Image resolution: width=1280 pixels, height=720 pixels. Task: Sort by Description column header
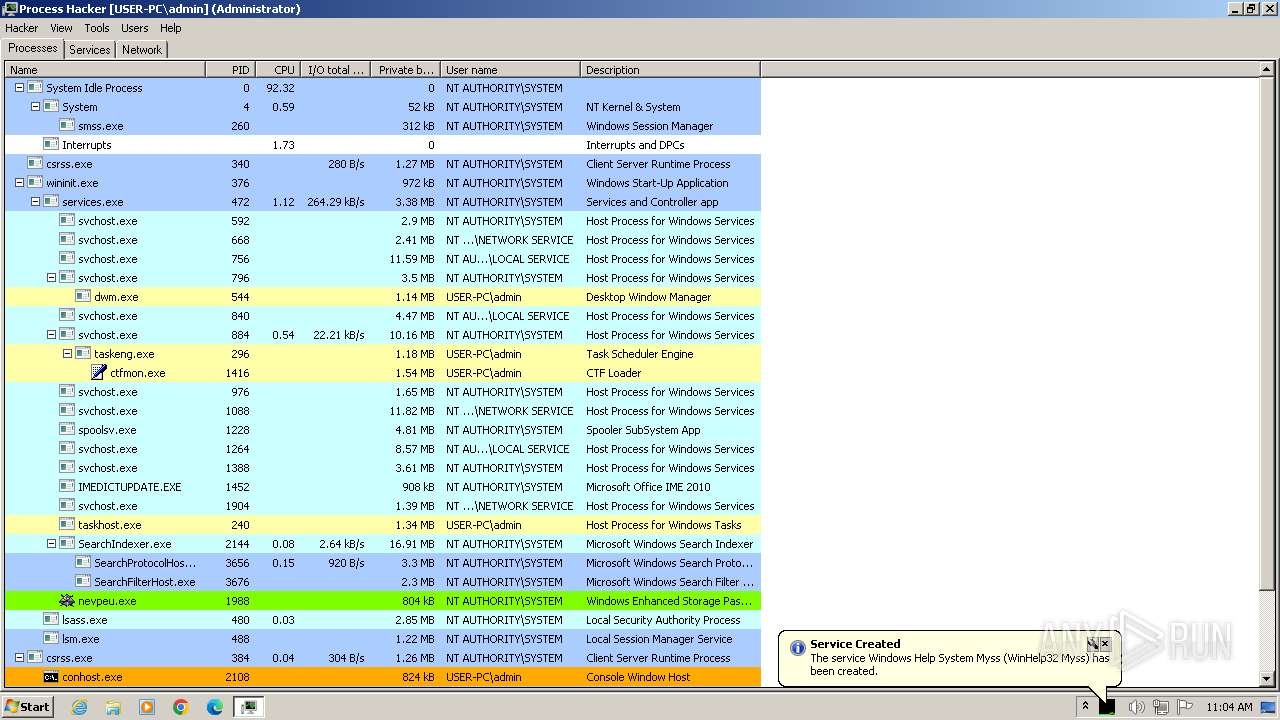tap(670, 70)
